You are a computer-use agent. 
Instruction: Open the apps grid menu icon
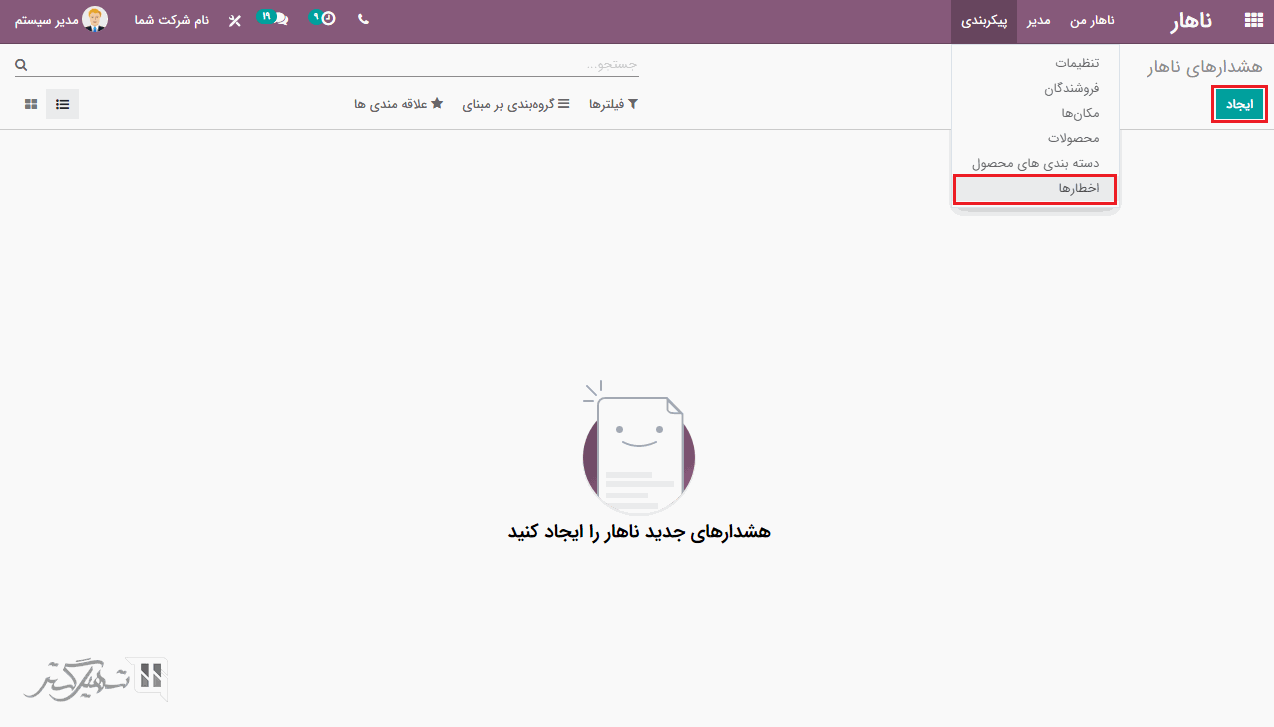click(x=1253, y=20)
